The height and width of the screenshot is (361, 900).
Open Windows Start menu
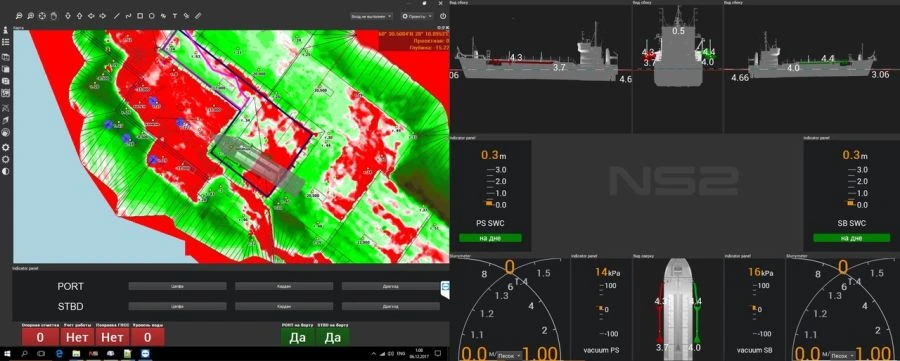click(7, 354)
